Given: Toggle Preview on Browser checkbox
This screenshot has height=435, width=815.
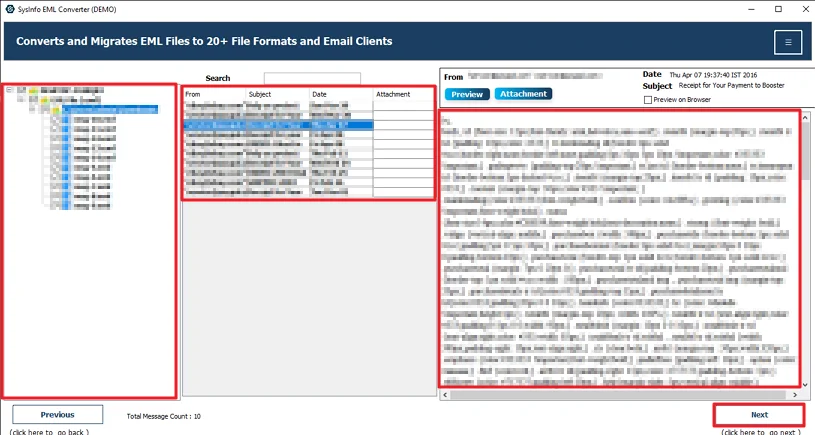Looking at the screenshot, I should [x=648, y=100].
